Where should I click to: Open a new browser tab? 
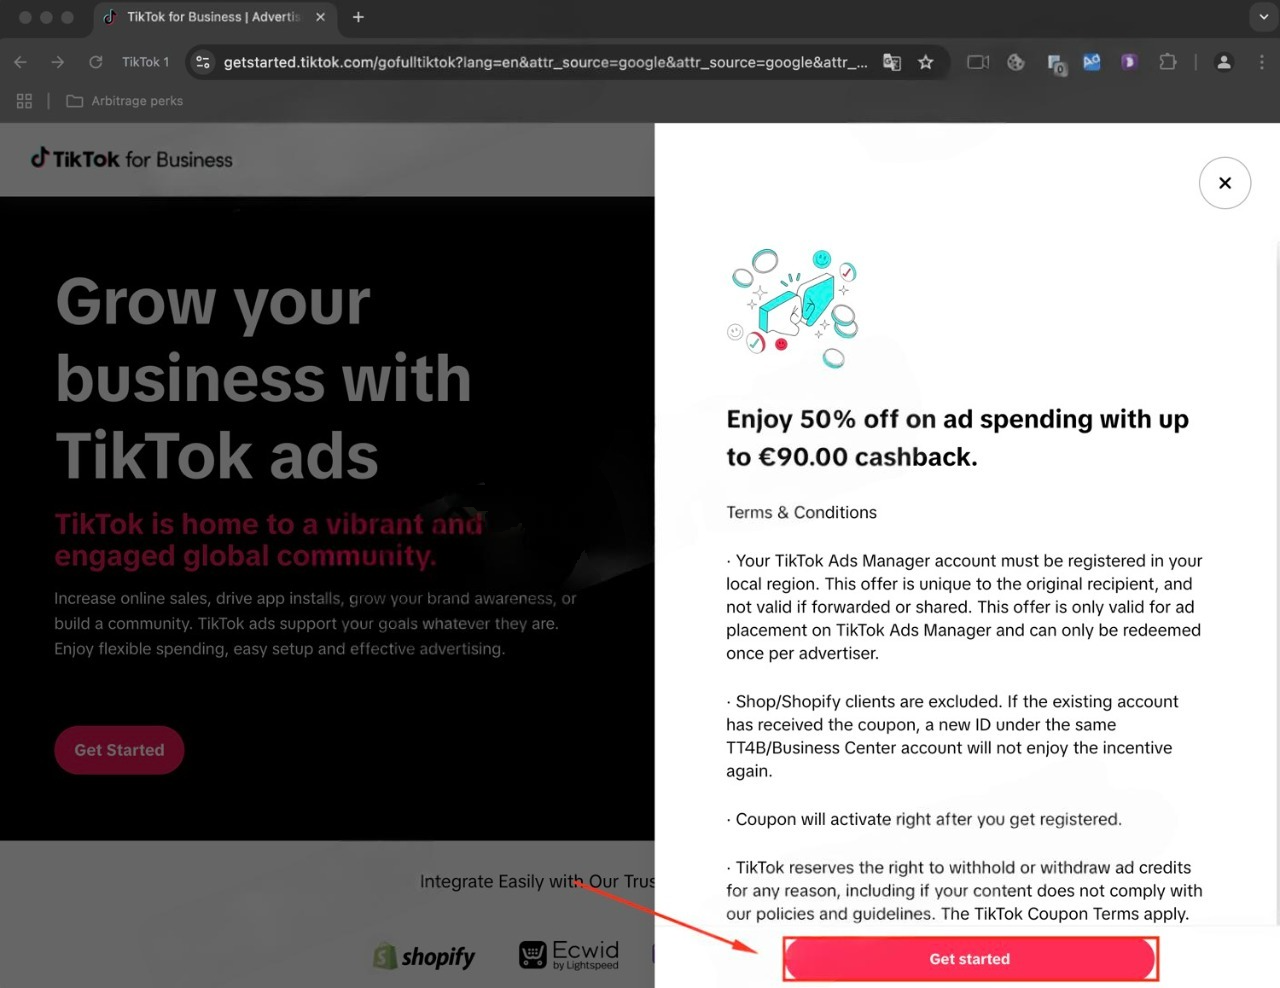pos(358,17)
